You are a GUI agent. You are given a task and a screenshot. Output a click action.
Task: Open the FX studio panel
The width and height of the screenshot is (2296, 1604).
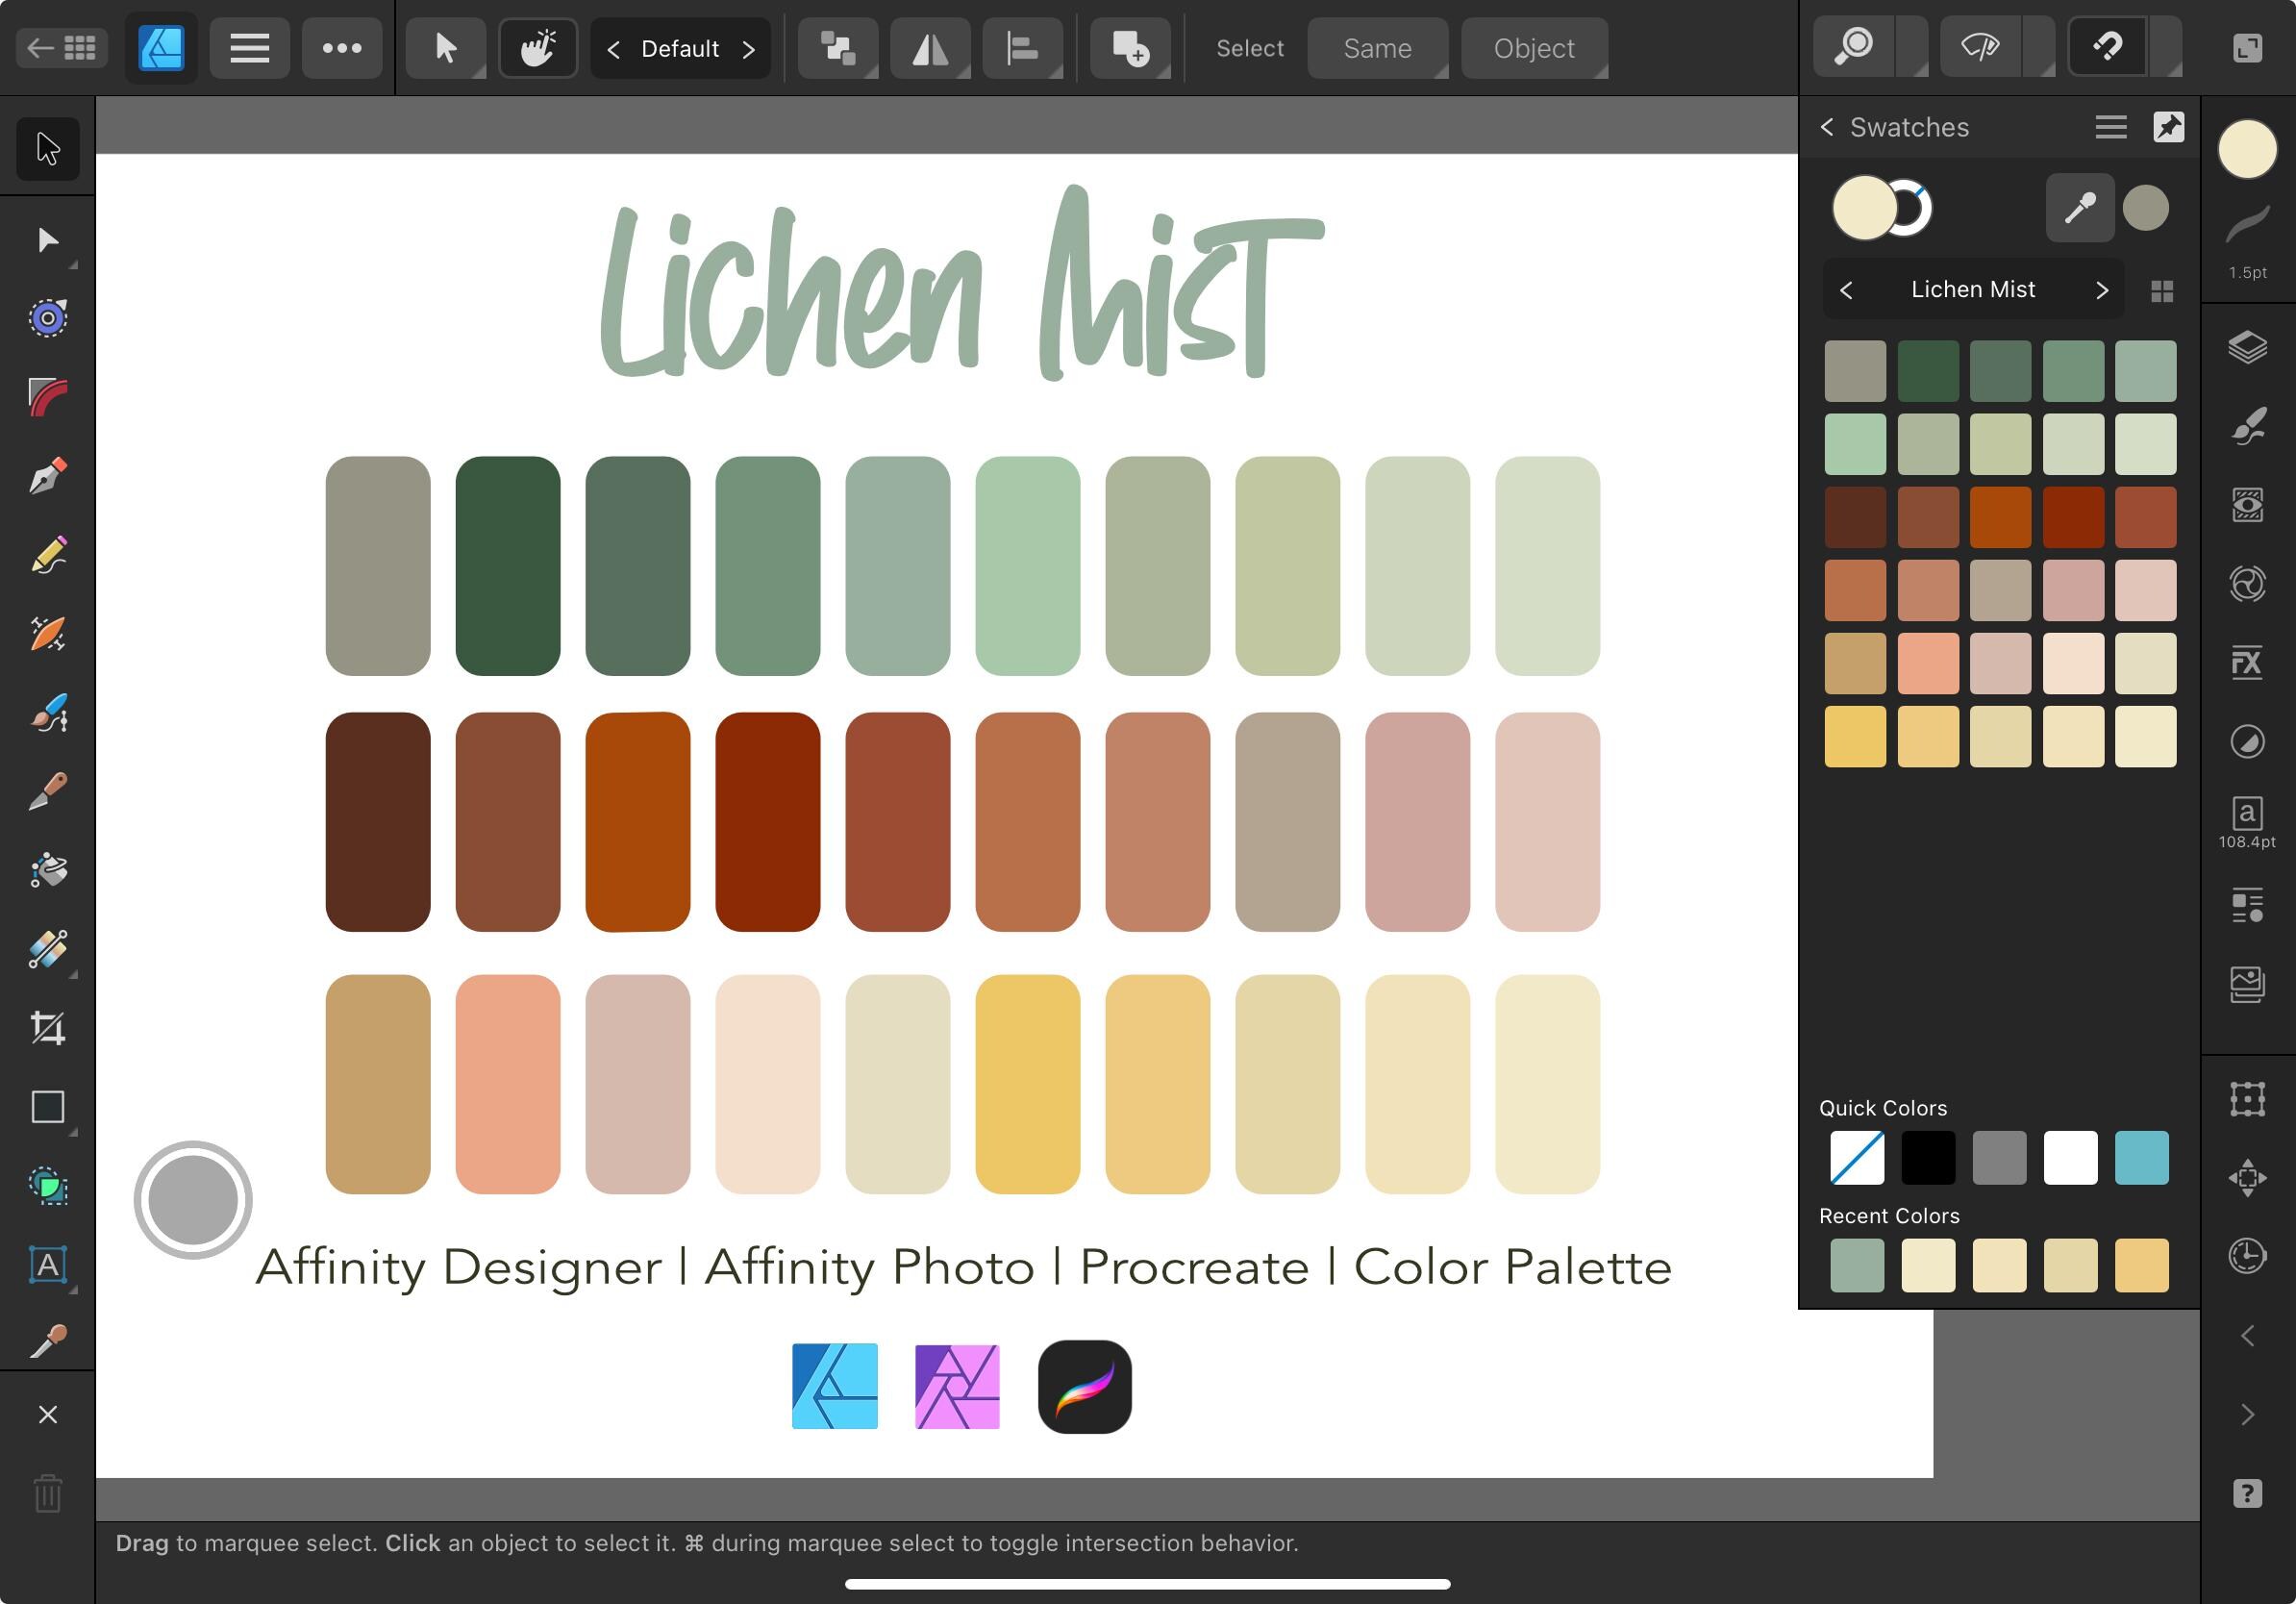[2248, 663]
